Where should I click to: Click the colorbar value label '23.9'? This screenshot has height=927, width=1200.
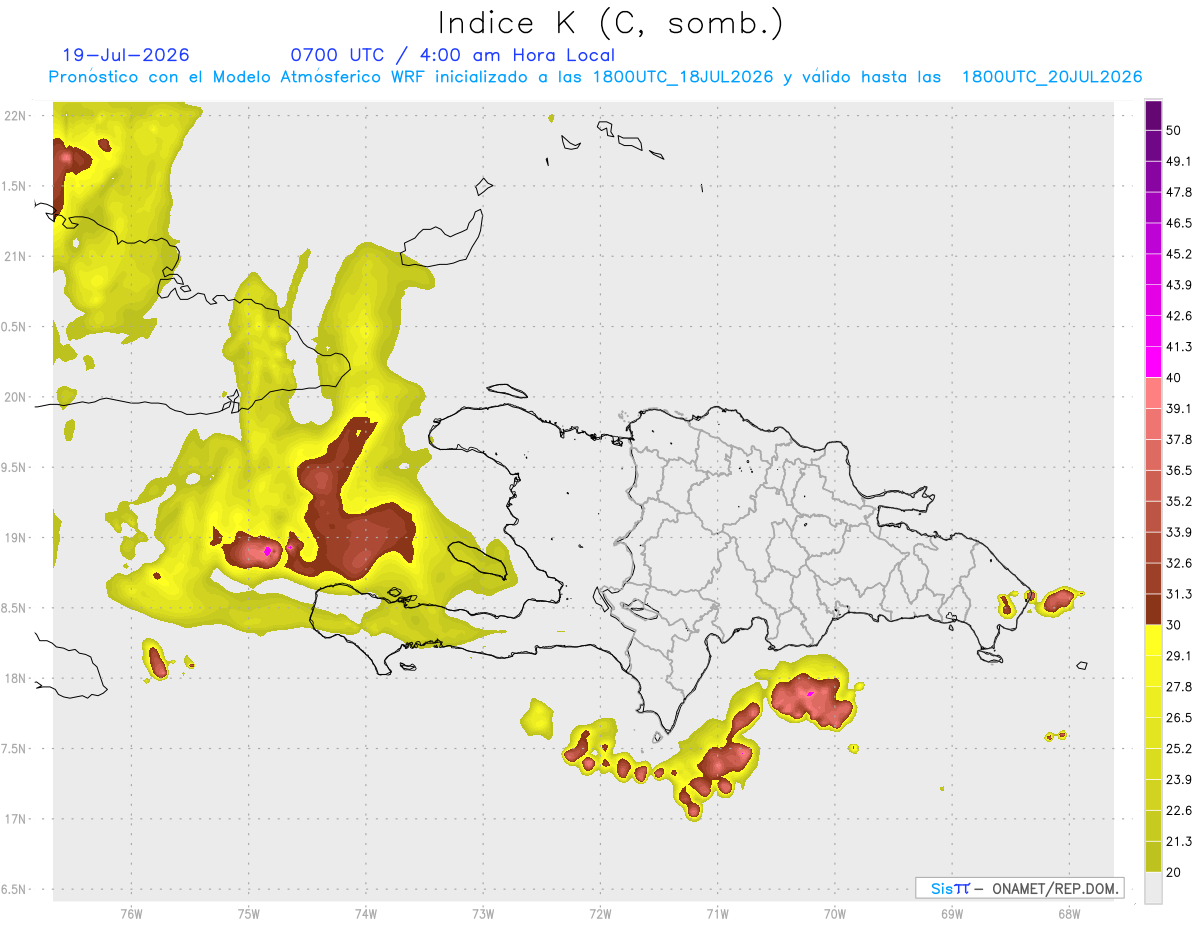(x=1179, y=779)
